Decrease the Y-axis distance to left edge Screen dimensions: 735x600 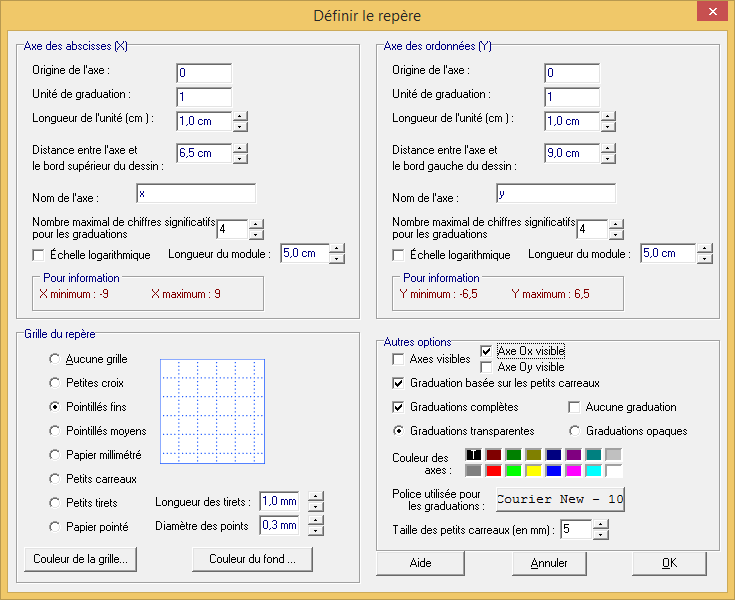(608, 158)
